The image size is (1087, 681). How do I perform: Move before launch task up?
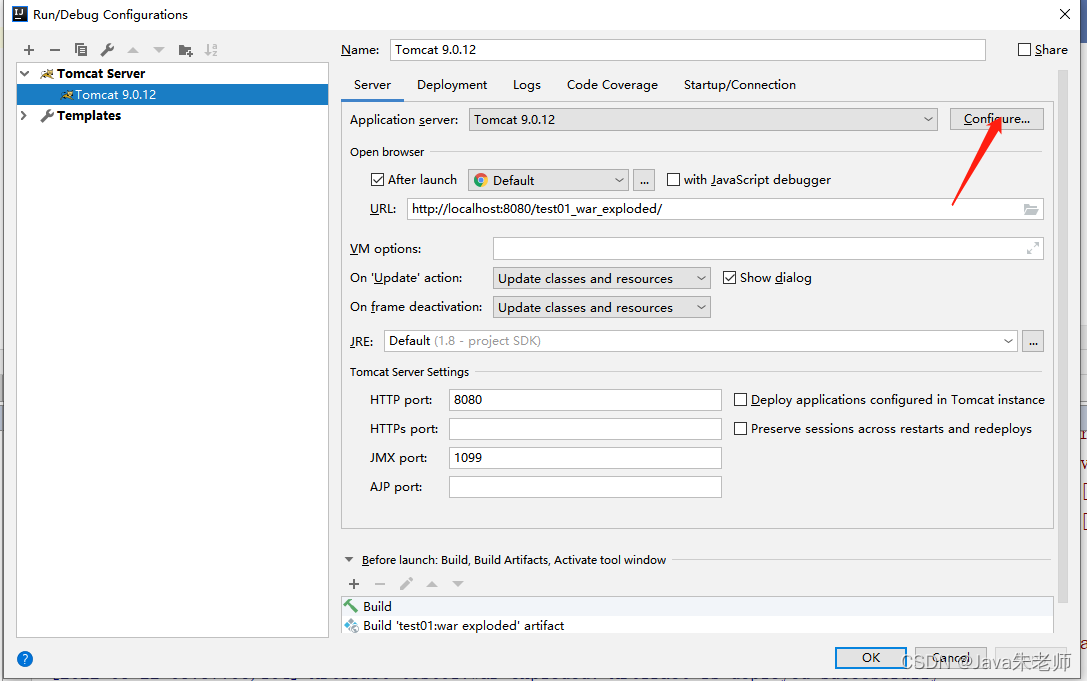point(432,584)
